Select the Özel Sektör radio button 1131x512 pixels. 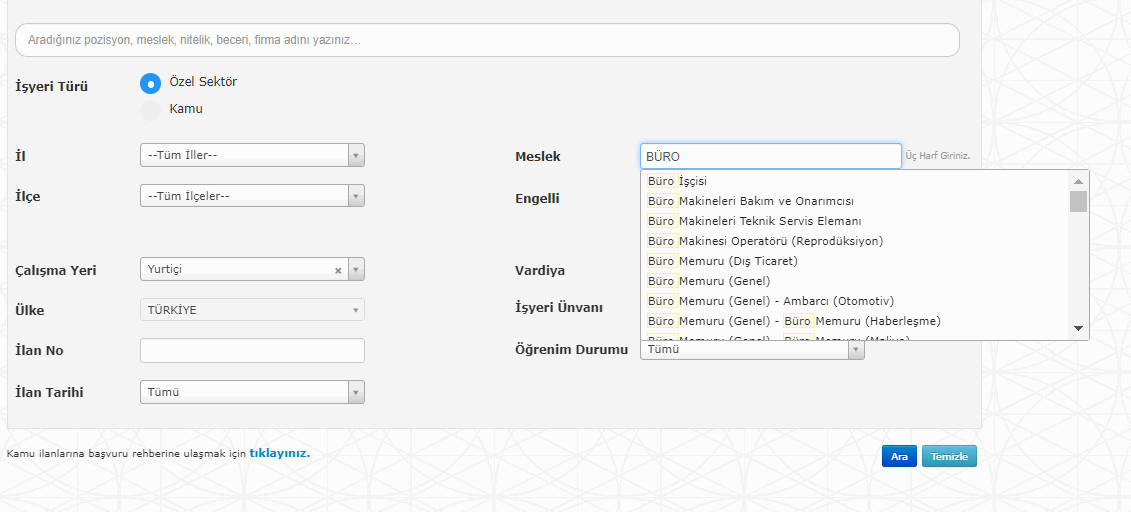pyautogui.click(x=150, y=83)
